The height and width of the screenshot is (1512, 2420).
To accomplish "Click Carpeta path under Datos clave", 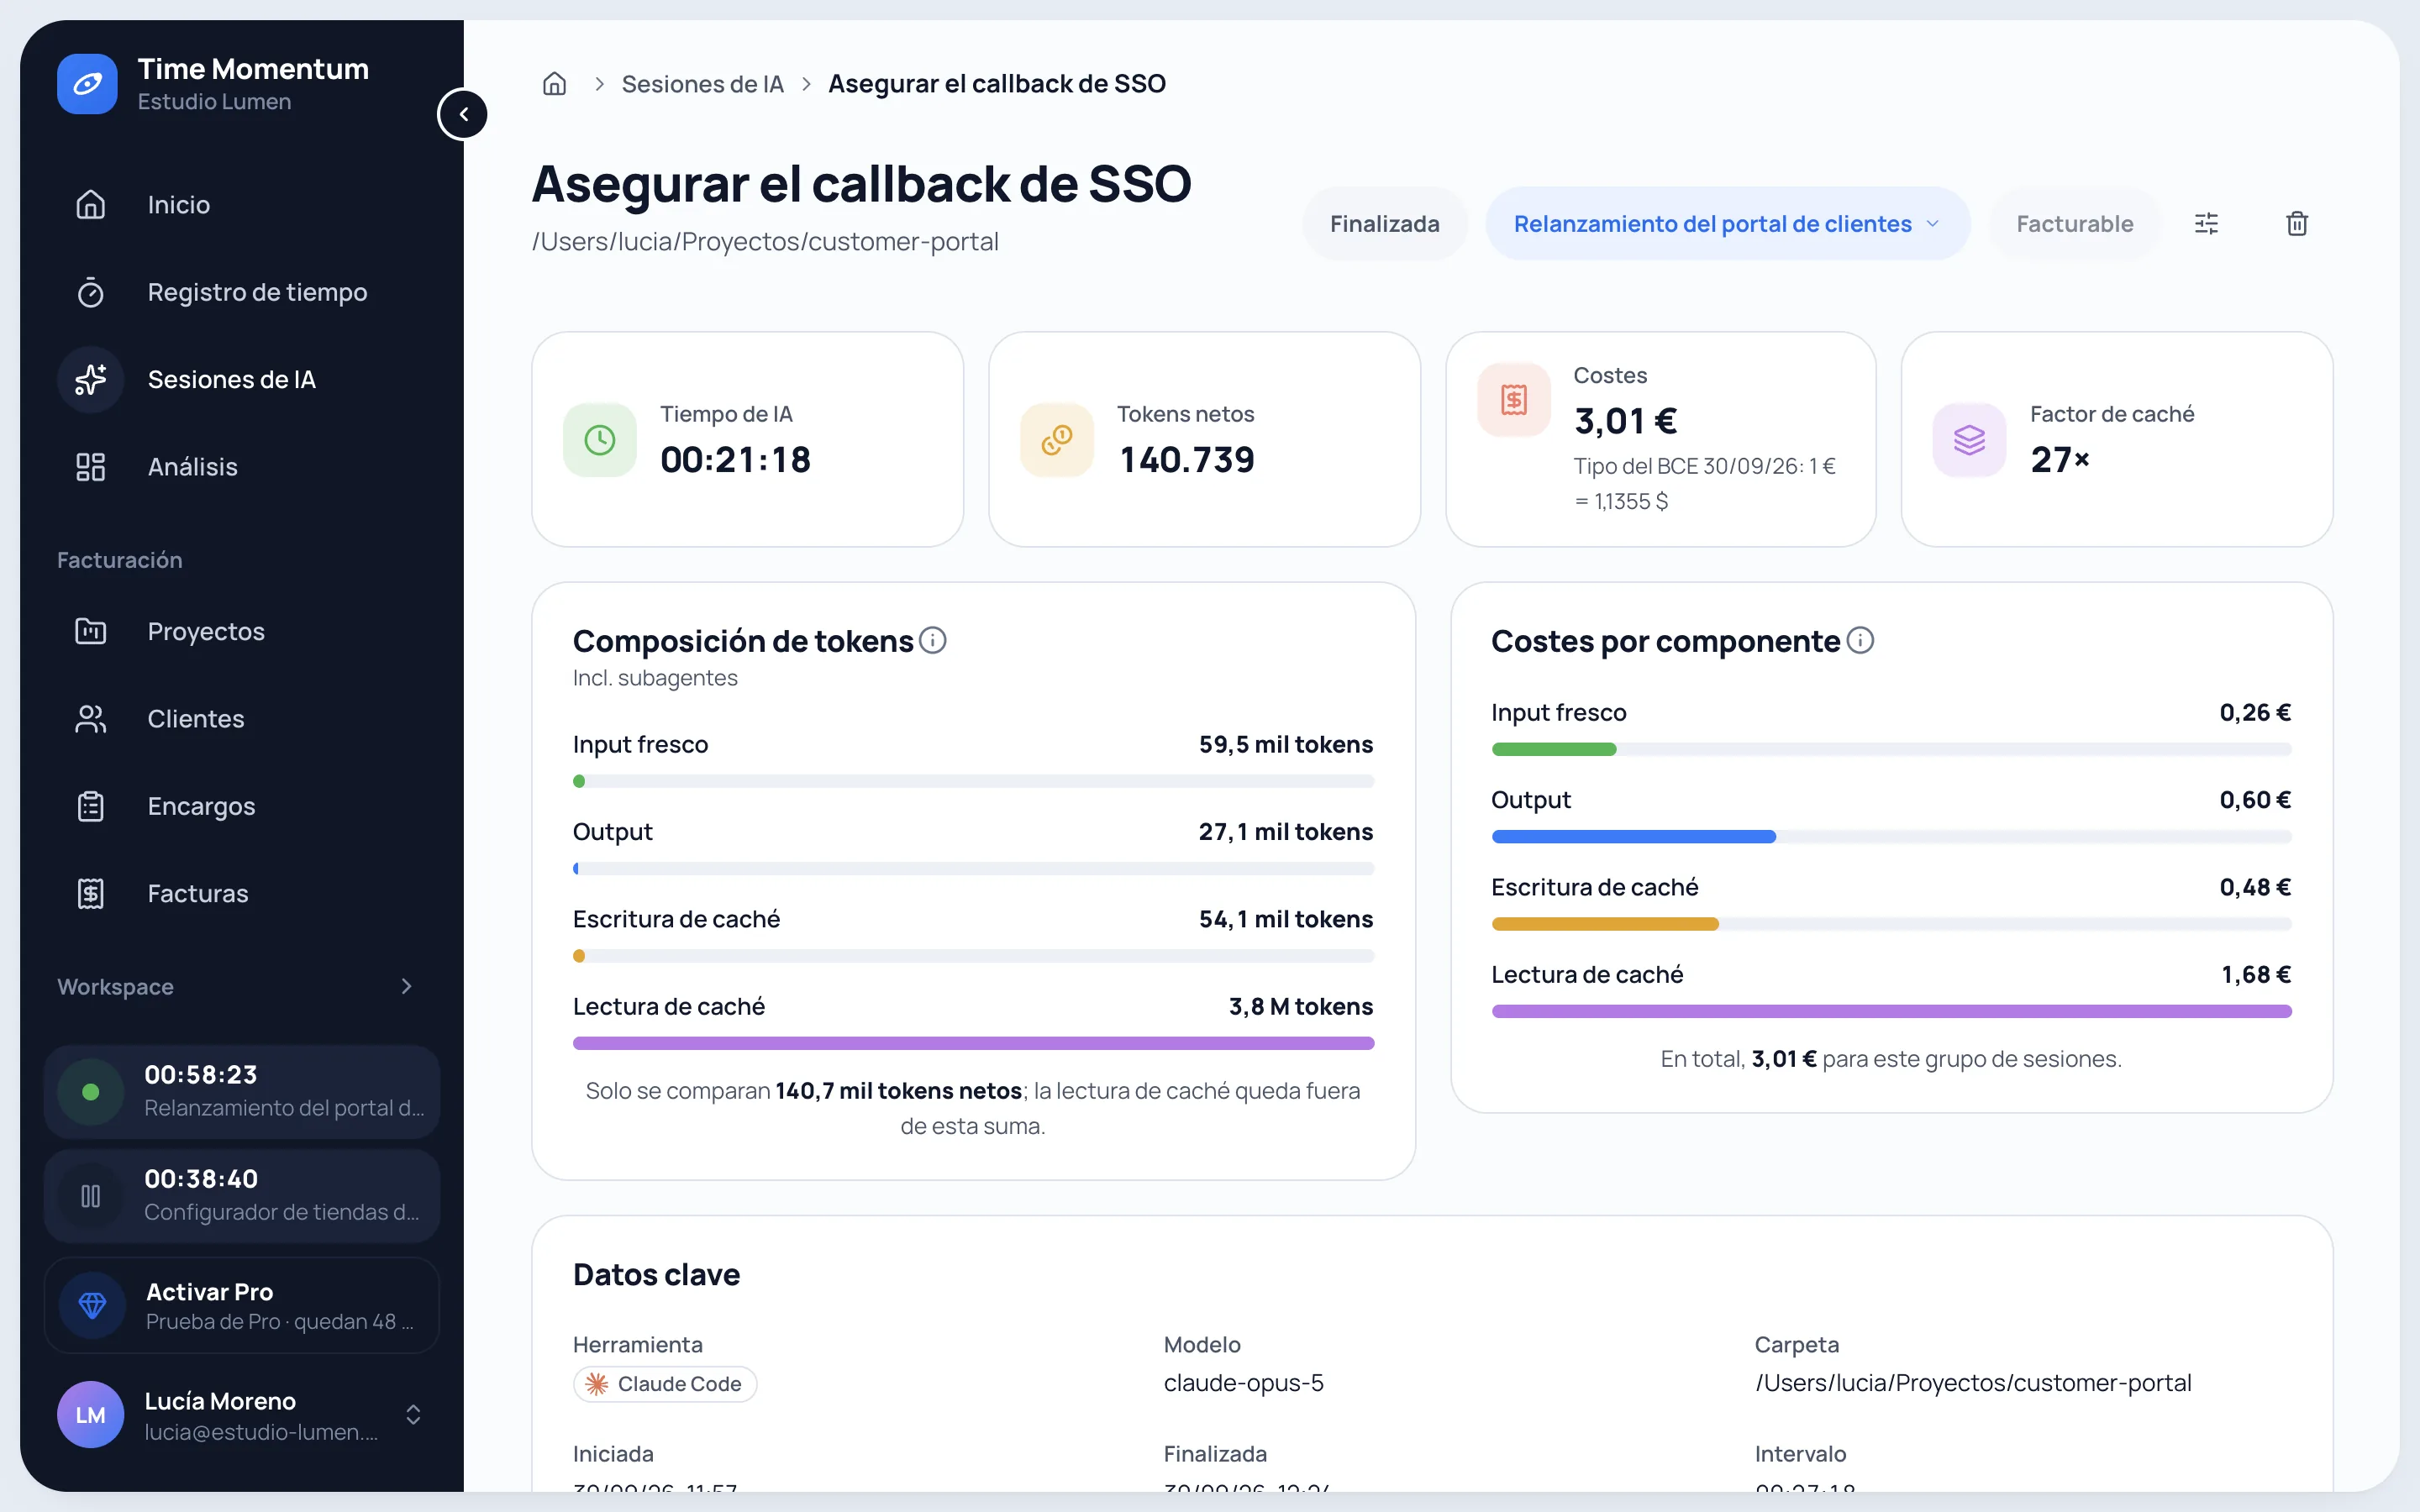I will (1973, 1383).
